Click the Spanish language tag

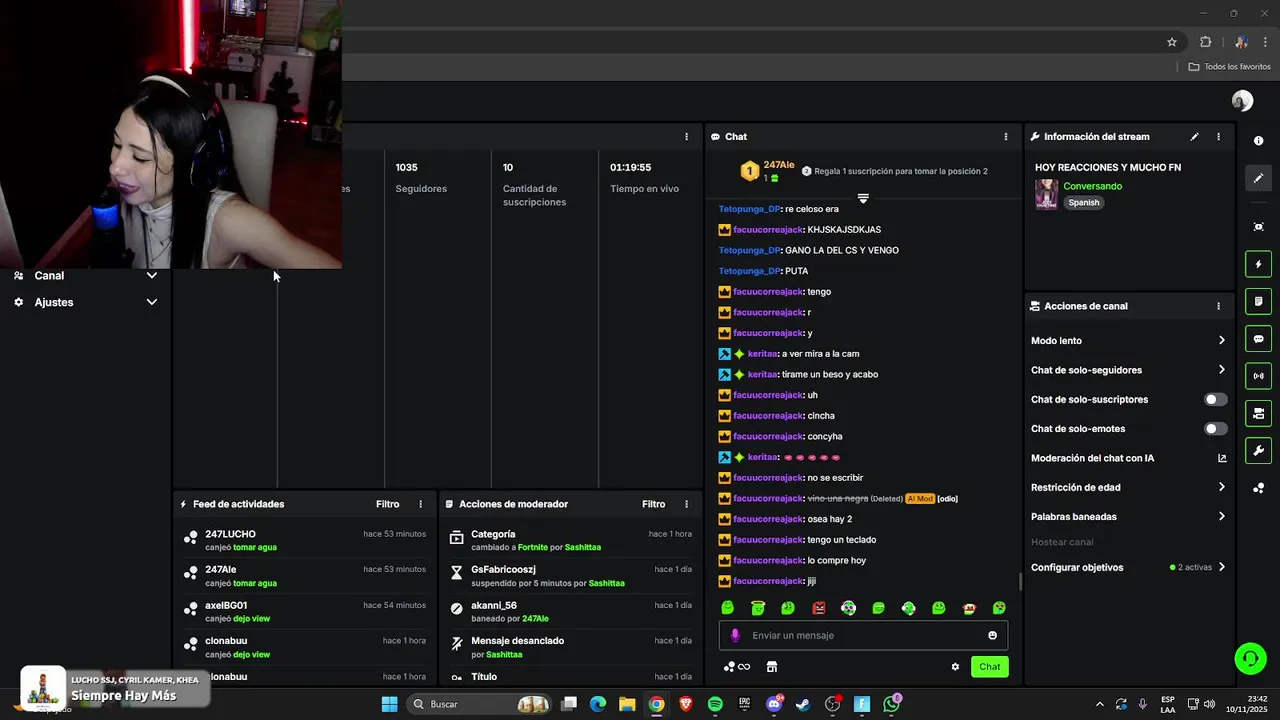pyautogui.click(x=1083, y=202)
